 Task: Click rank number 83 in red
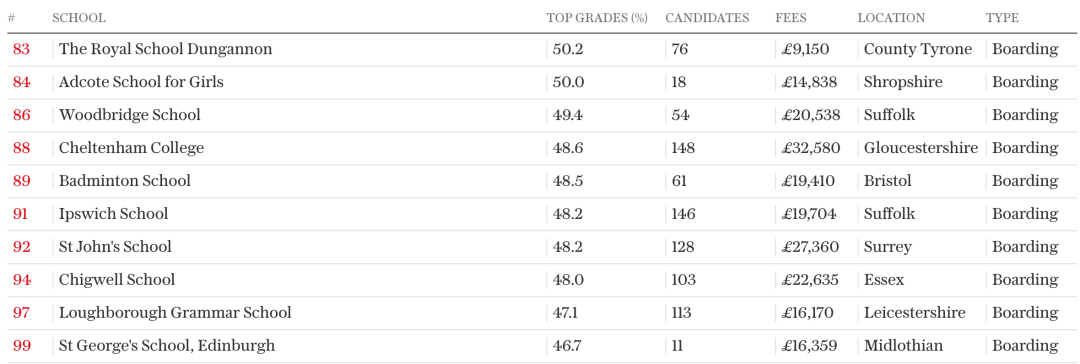(21, 50)
